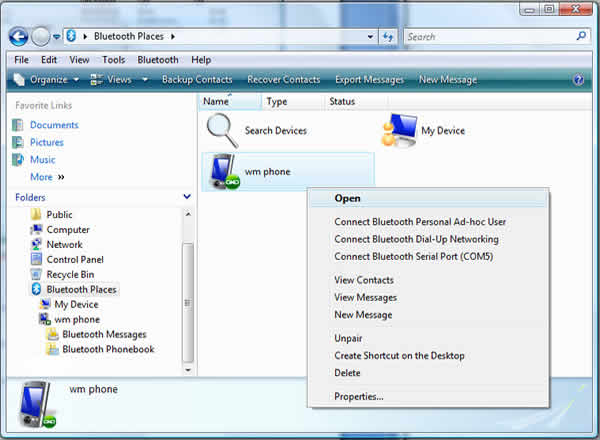Select Control Panel in tree
Image resolution: width=600 pixels, height=440 pixels.
(x=75, y=259)
